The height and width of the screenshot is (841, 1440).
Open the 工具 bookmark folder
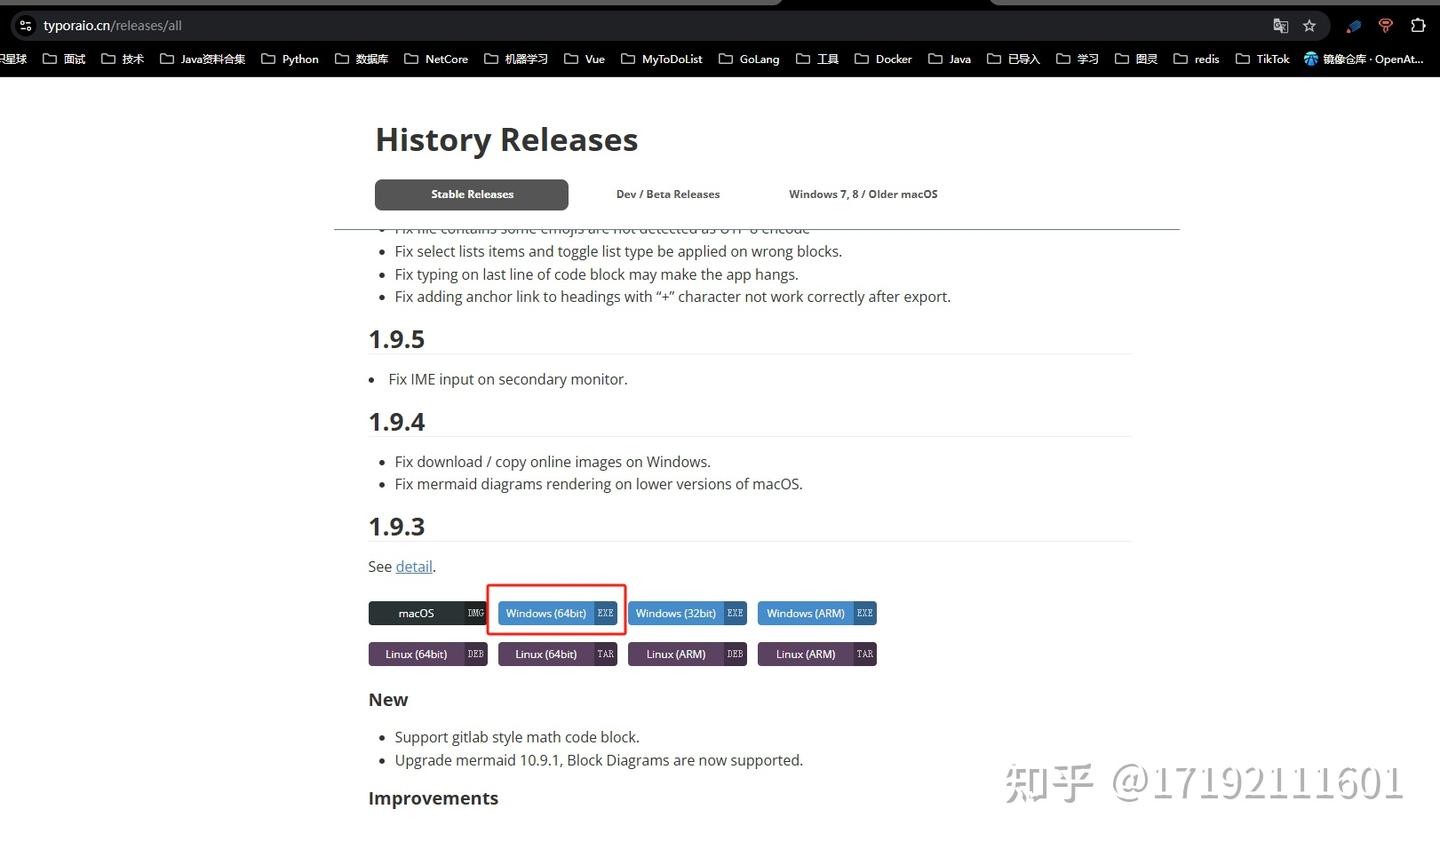pyautogui.click(x=817, y=59)
